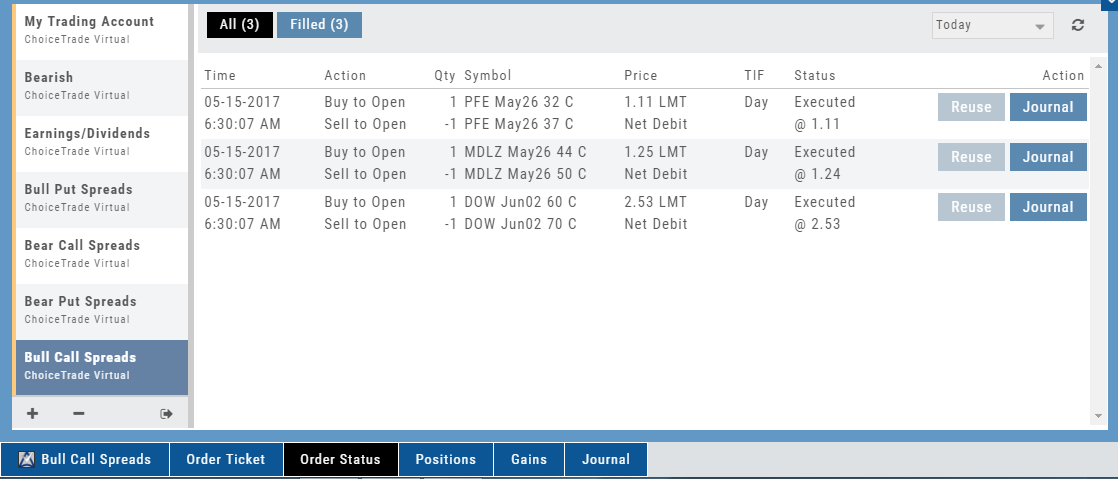Open the Today date range dropdown
The height and width of the screenshot is (479, 1118).
click(992, 25)
